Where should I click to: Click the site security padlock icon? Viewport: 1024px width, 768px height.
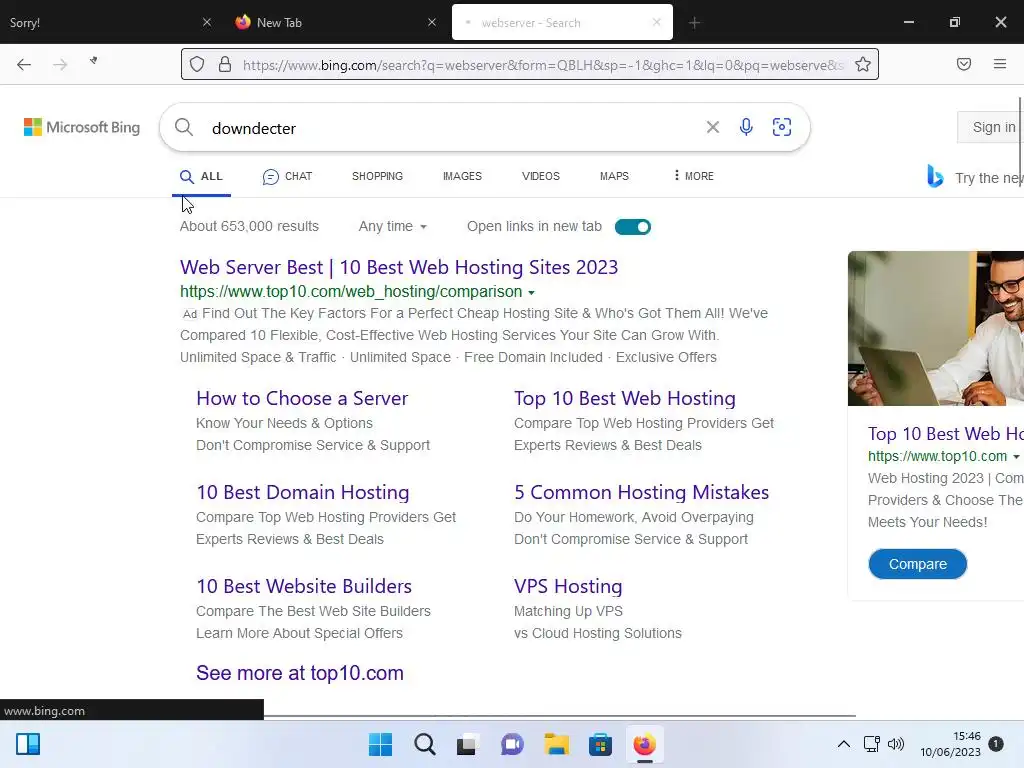point(225,64)
